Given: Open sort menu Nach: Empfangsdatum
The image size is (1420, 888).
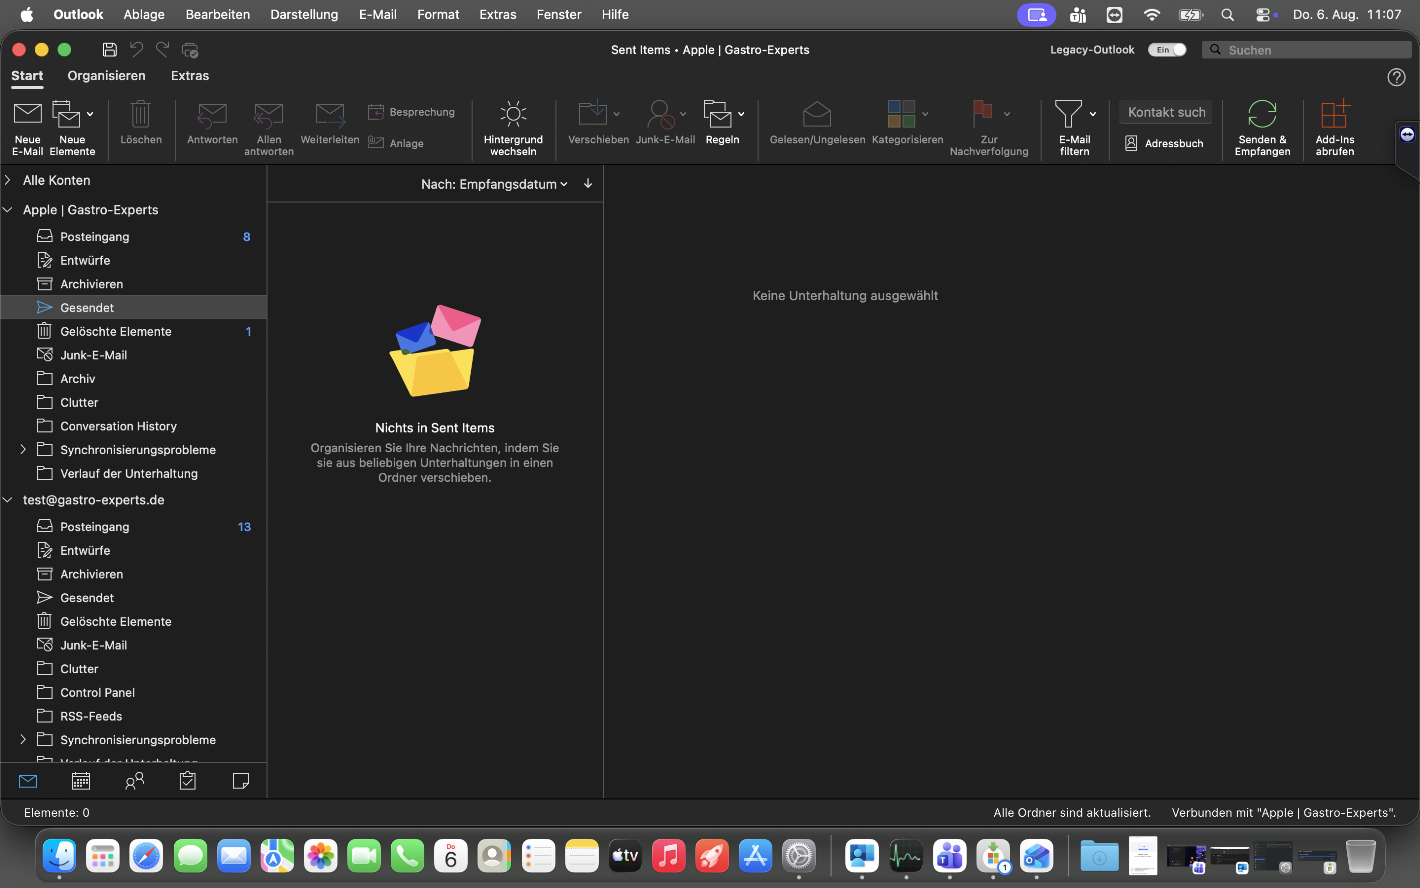Looking at the screenshot, I should tap(494, 184).
